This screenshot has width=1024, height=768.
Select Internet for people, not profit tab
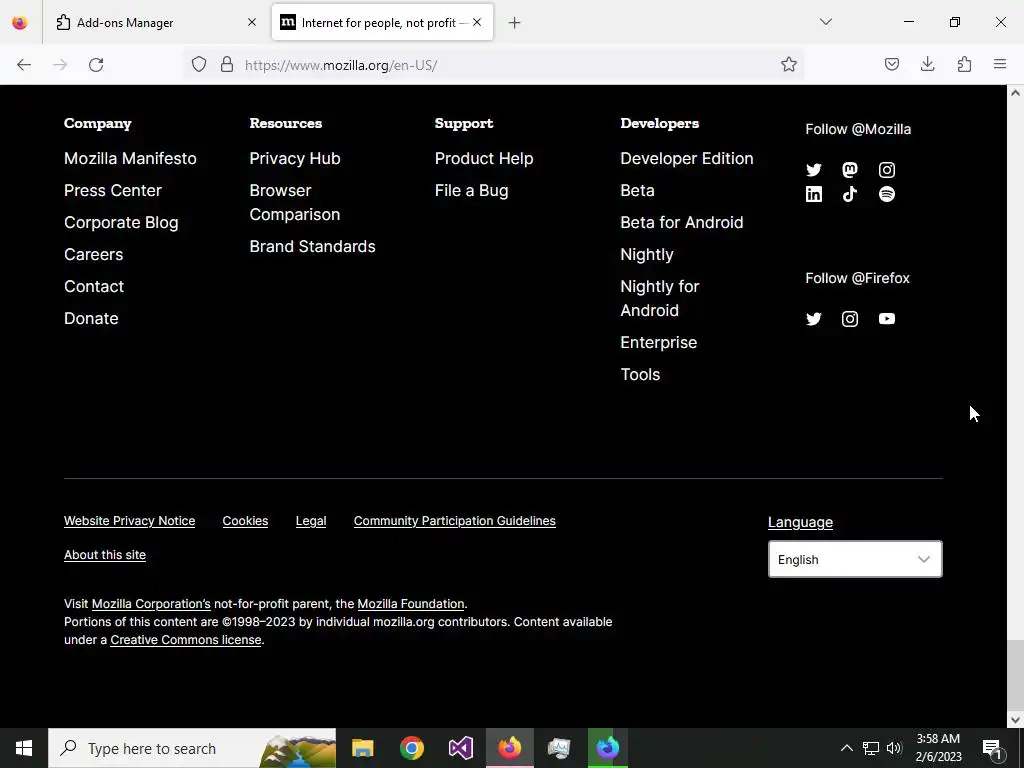[x=382, y=23]
